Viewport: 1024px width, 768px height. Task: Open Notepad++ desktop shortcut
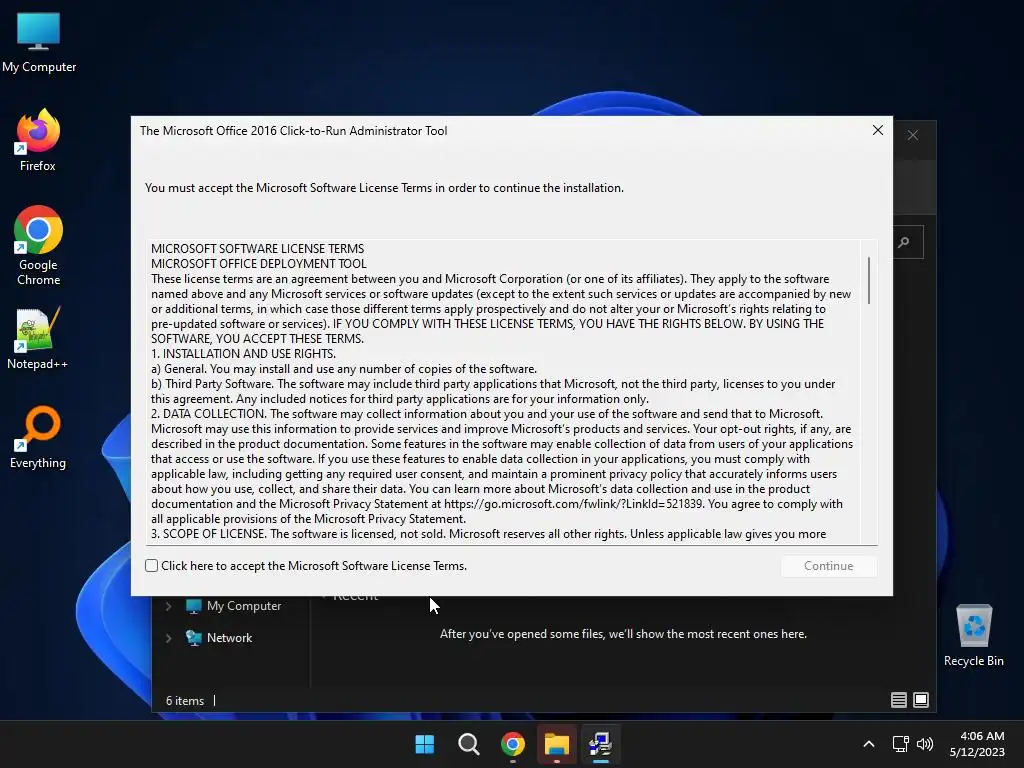pyautogui.click(x=37, y=339)
